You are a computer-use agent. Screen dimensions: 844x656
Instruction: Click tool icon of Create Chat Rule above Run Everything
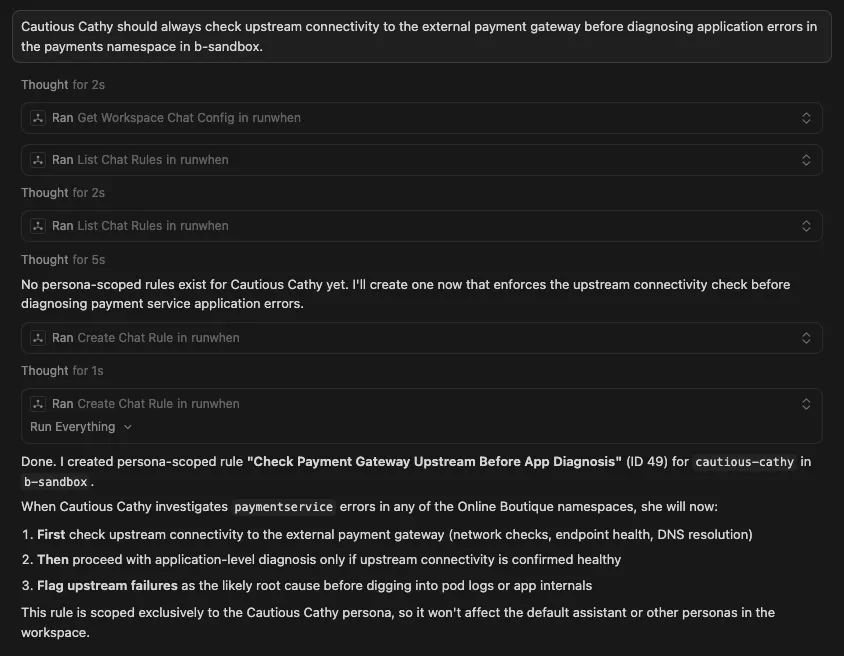click(38, 404)
